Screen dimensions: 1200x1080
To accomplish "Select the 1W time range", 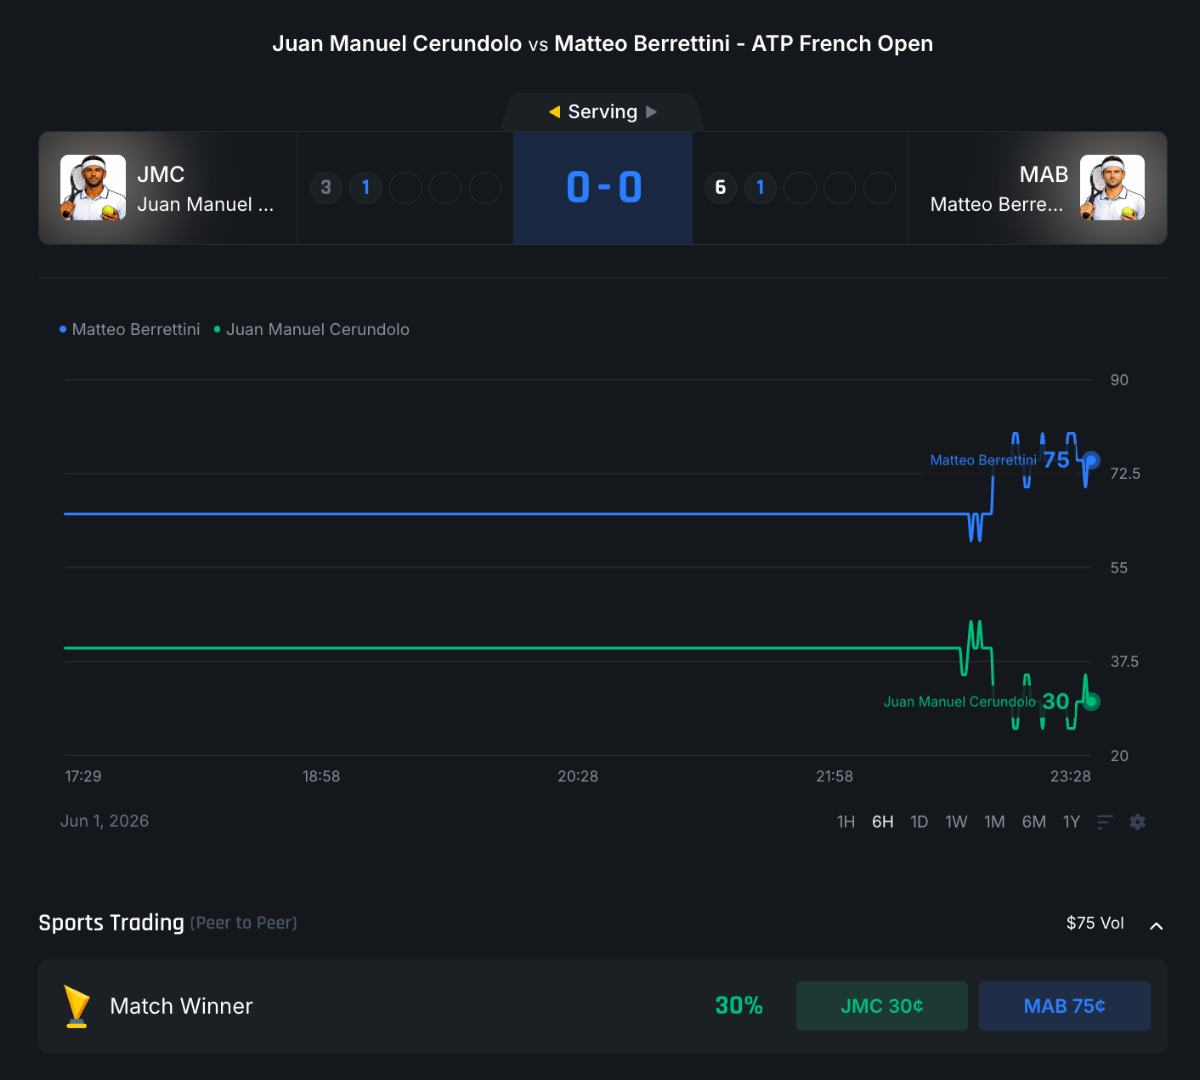I will click(956, 822).
